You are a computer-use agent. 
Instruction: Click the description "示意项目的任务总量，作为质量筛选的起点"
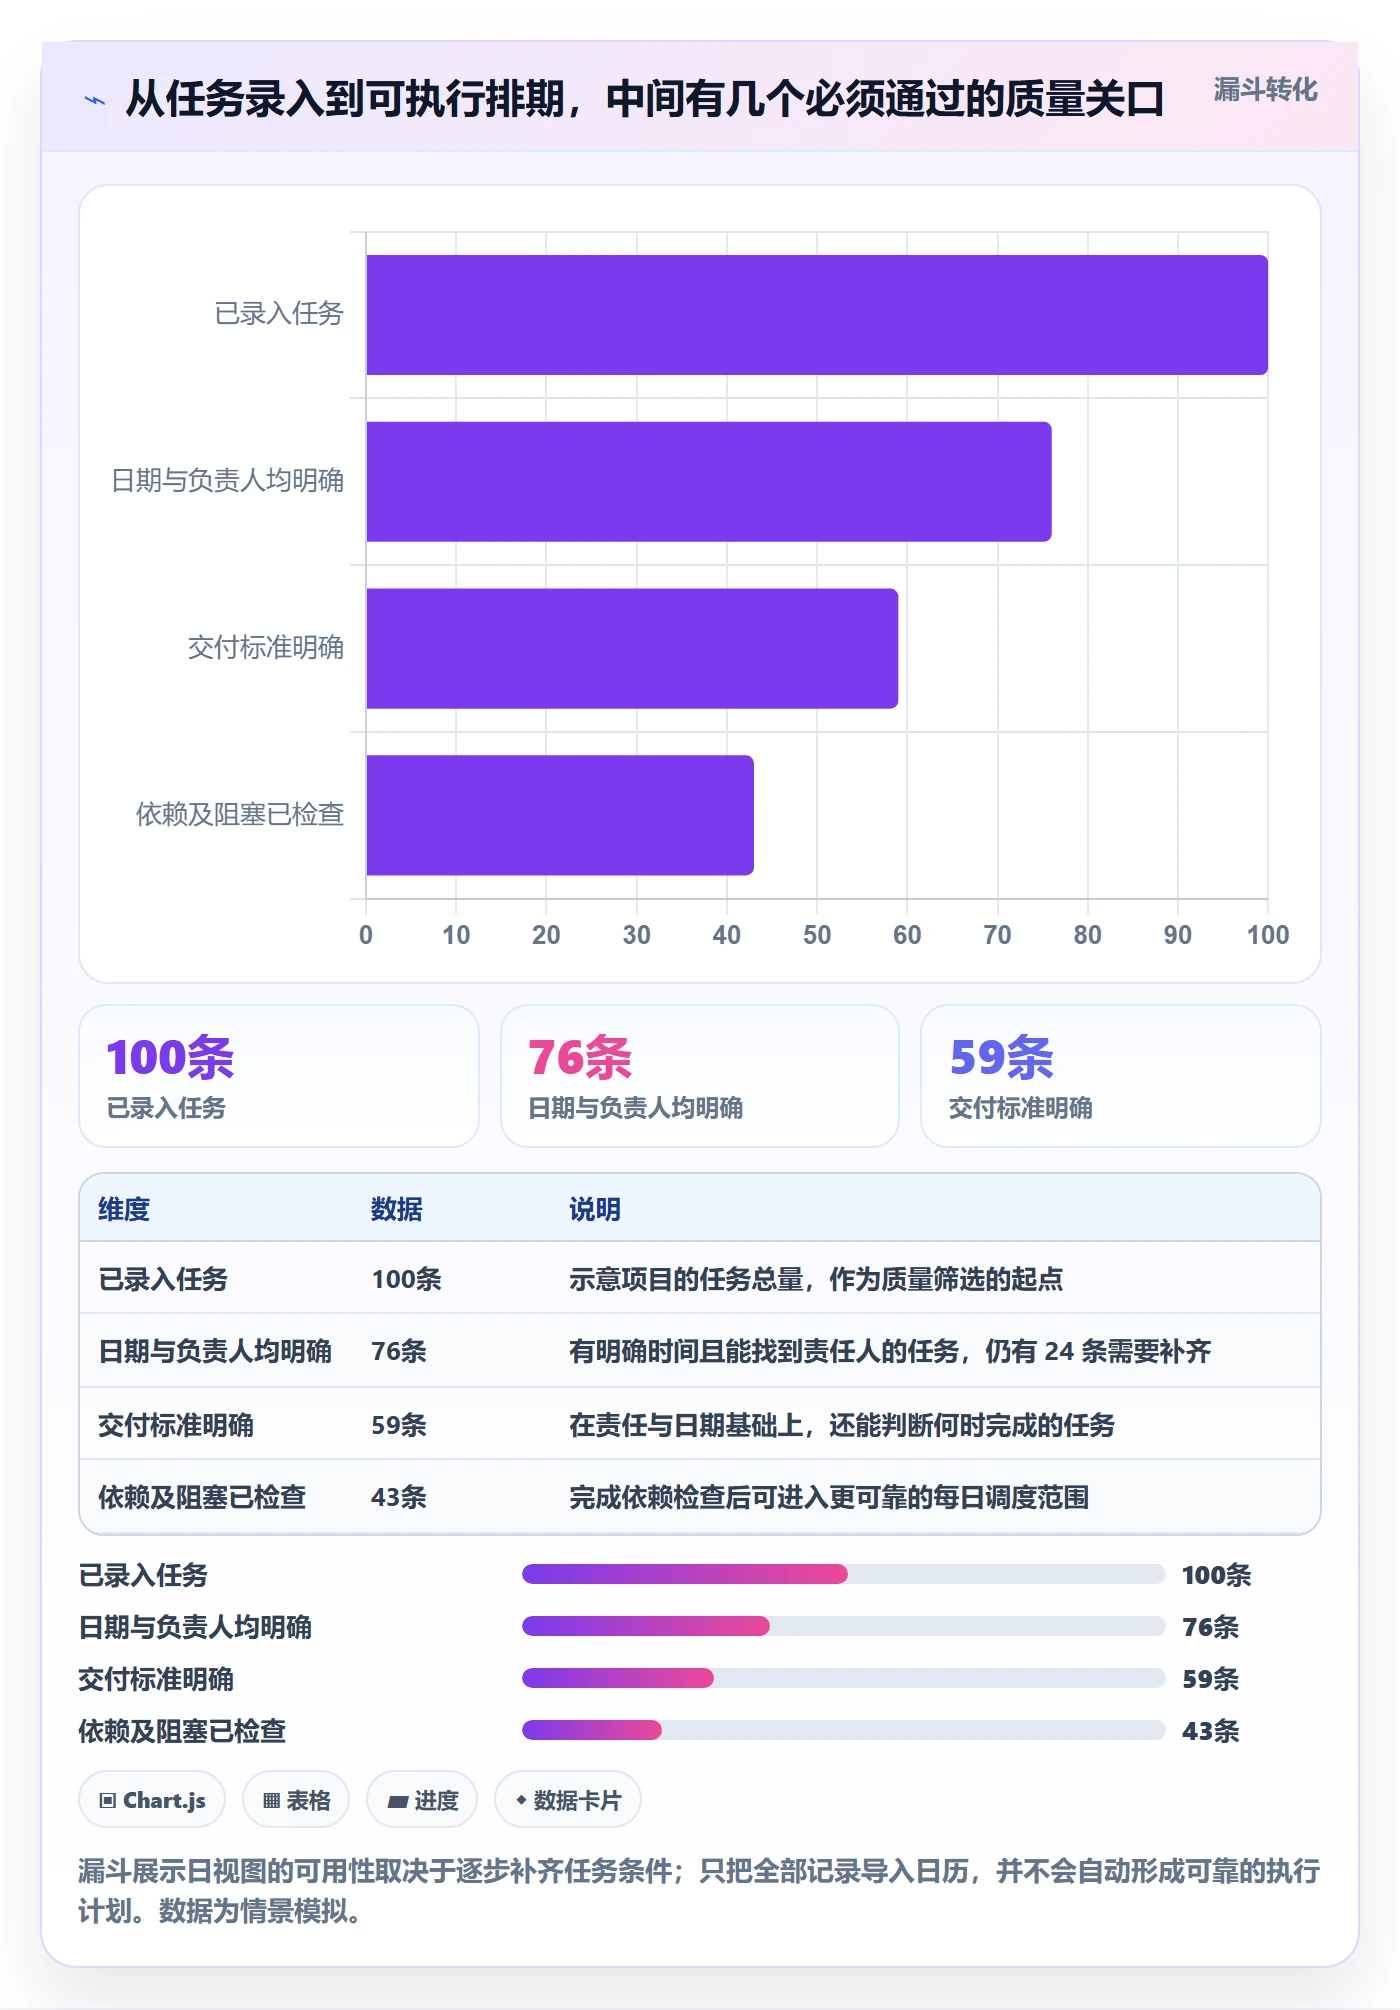click(816, 1279)
